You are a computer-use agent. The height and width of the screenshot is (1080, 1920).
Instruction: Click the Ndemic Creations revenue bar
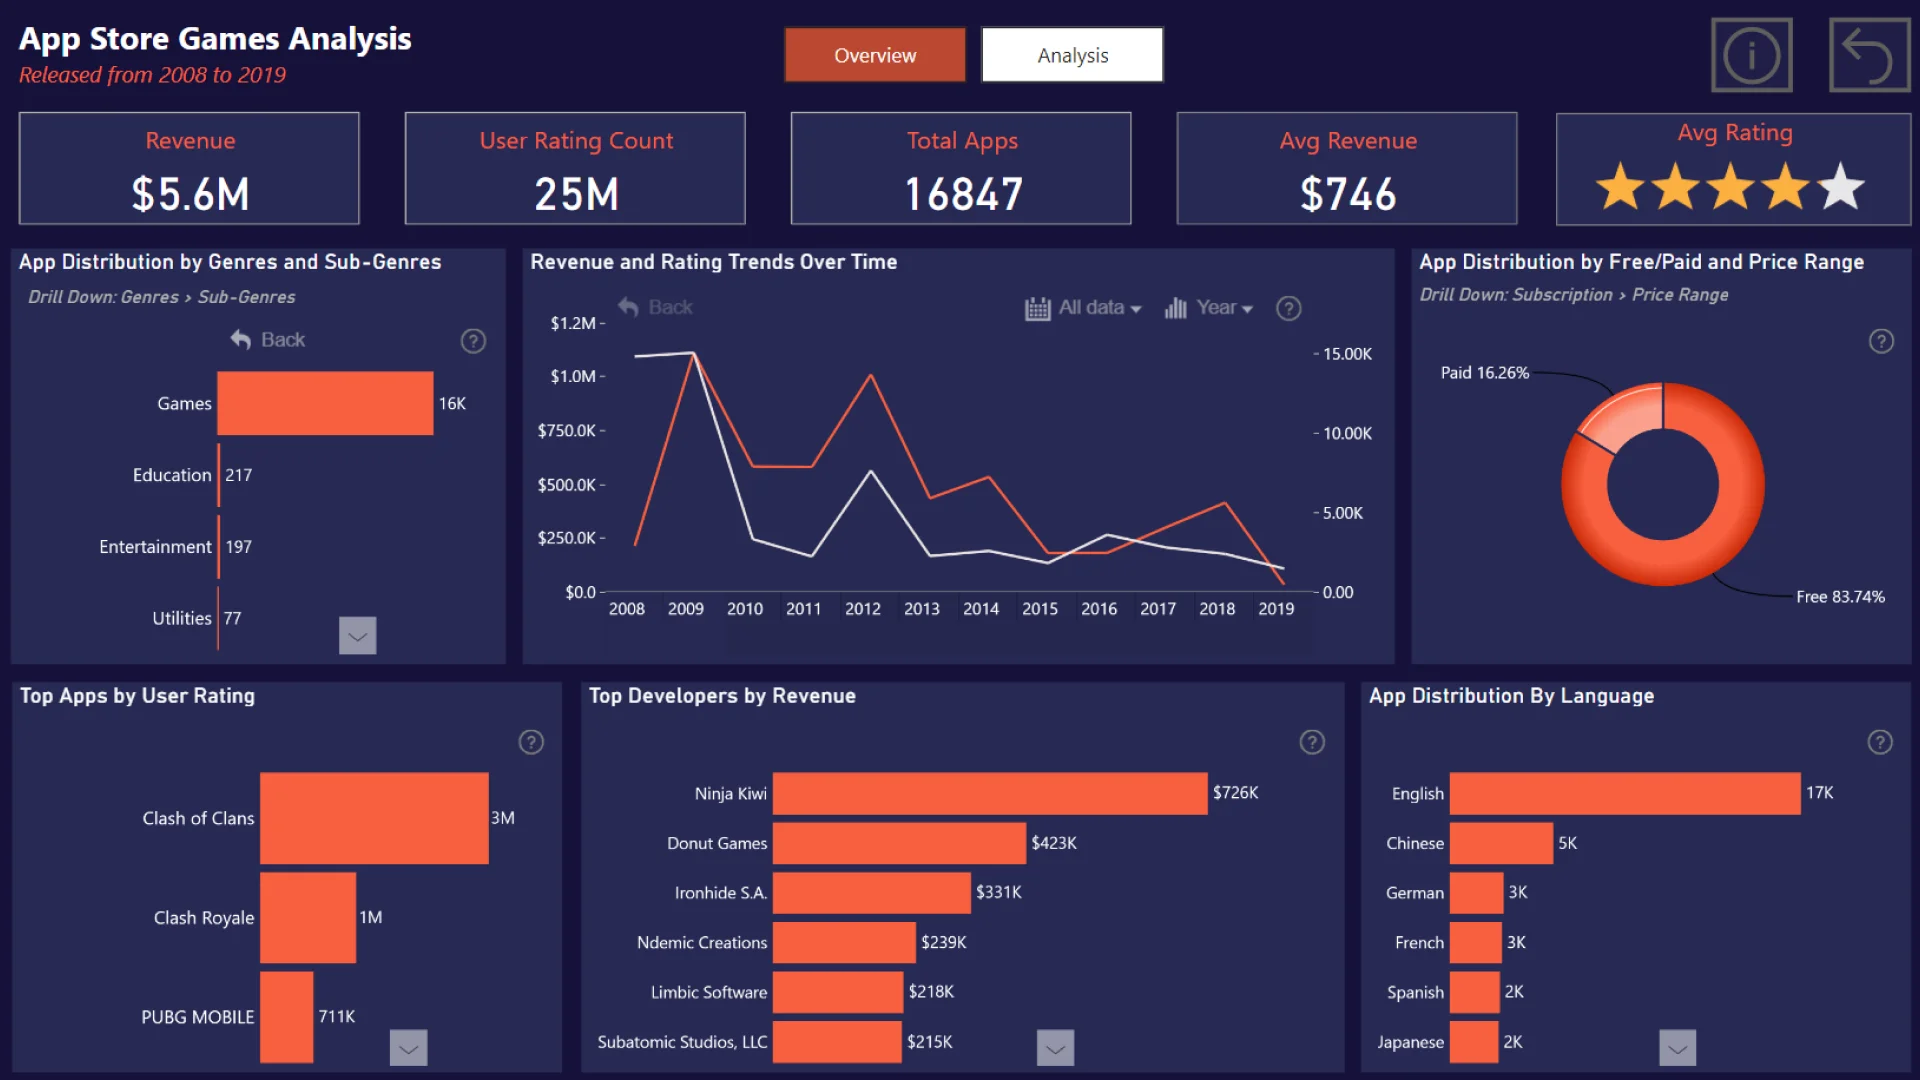(x=844, y=942)
